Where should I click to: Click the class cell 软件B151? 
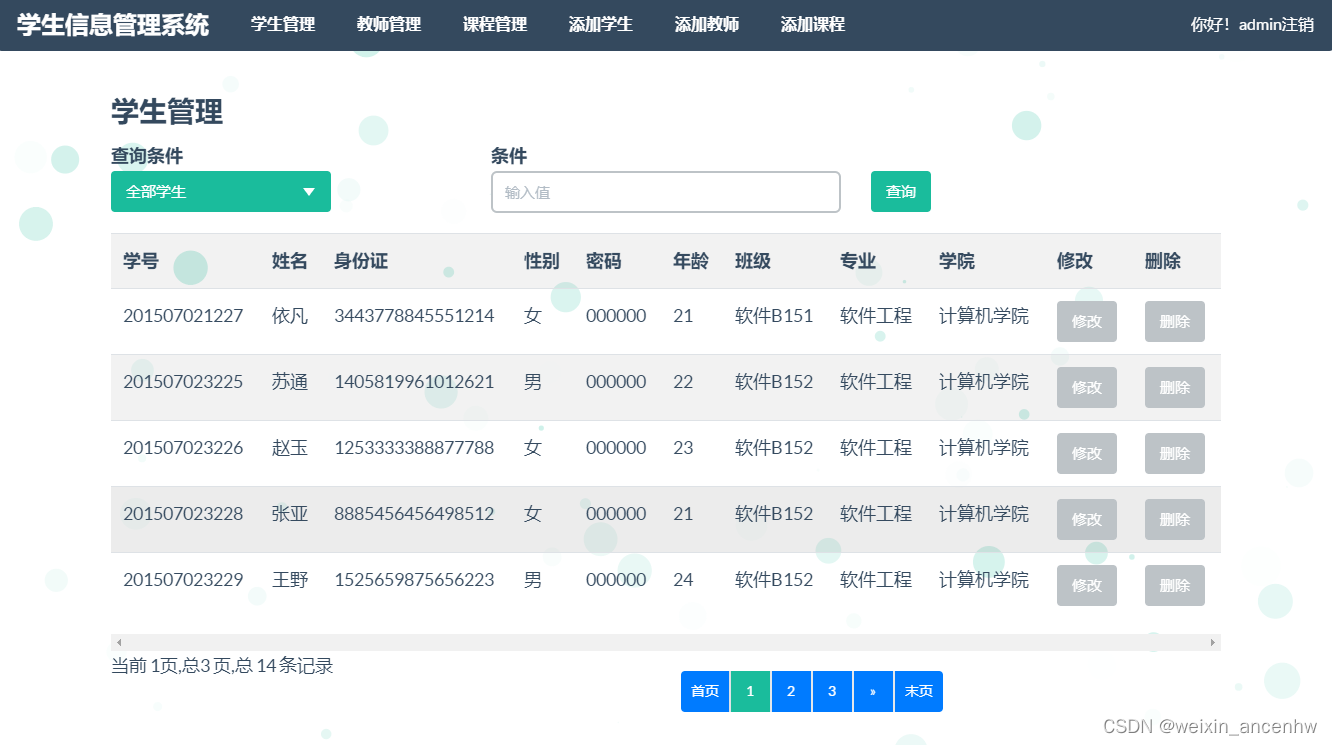click(x=774, y=316)
